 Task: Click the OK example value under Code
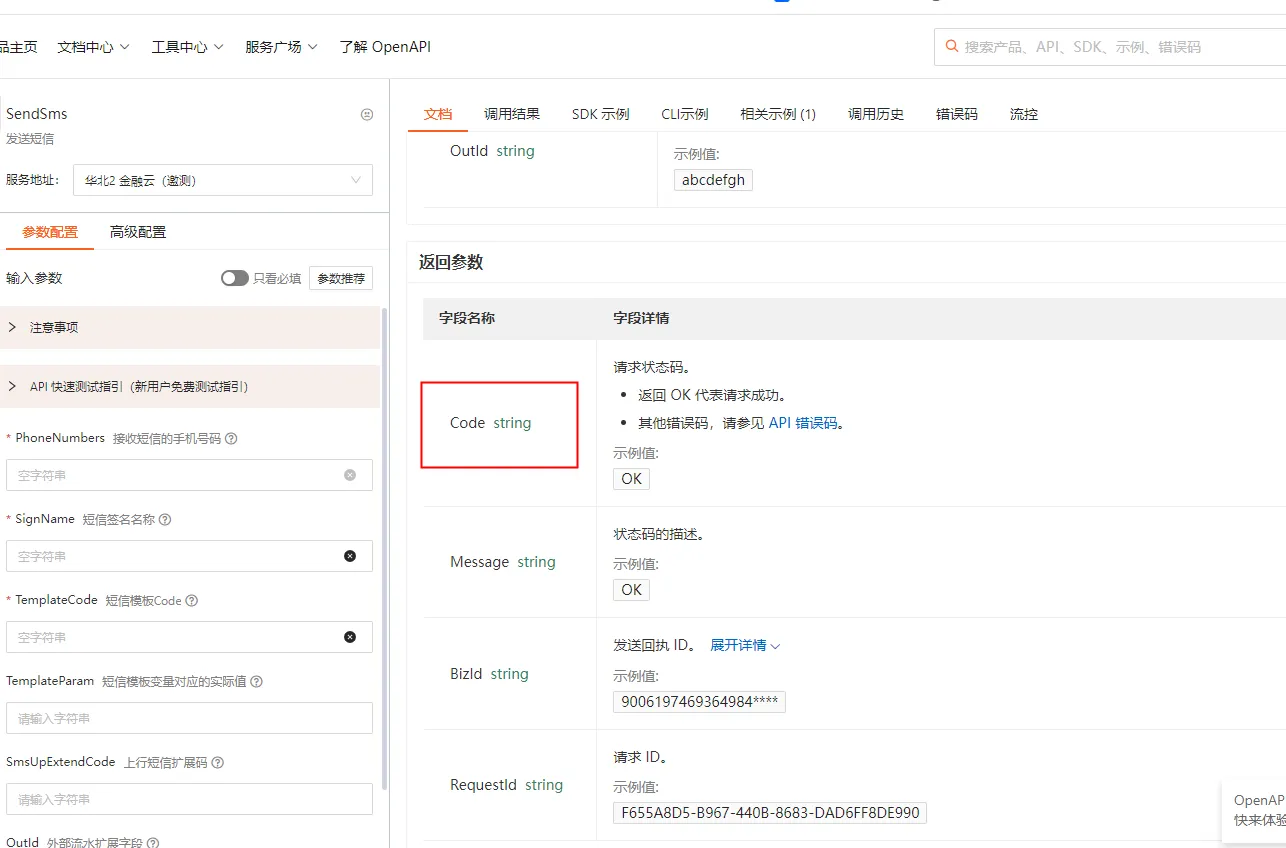coord(631,479)
